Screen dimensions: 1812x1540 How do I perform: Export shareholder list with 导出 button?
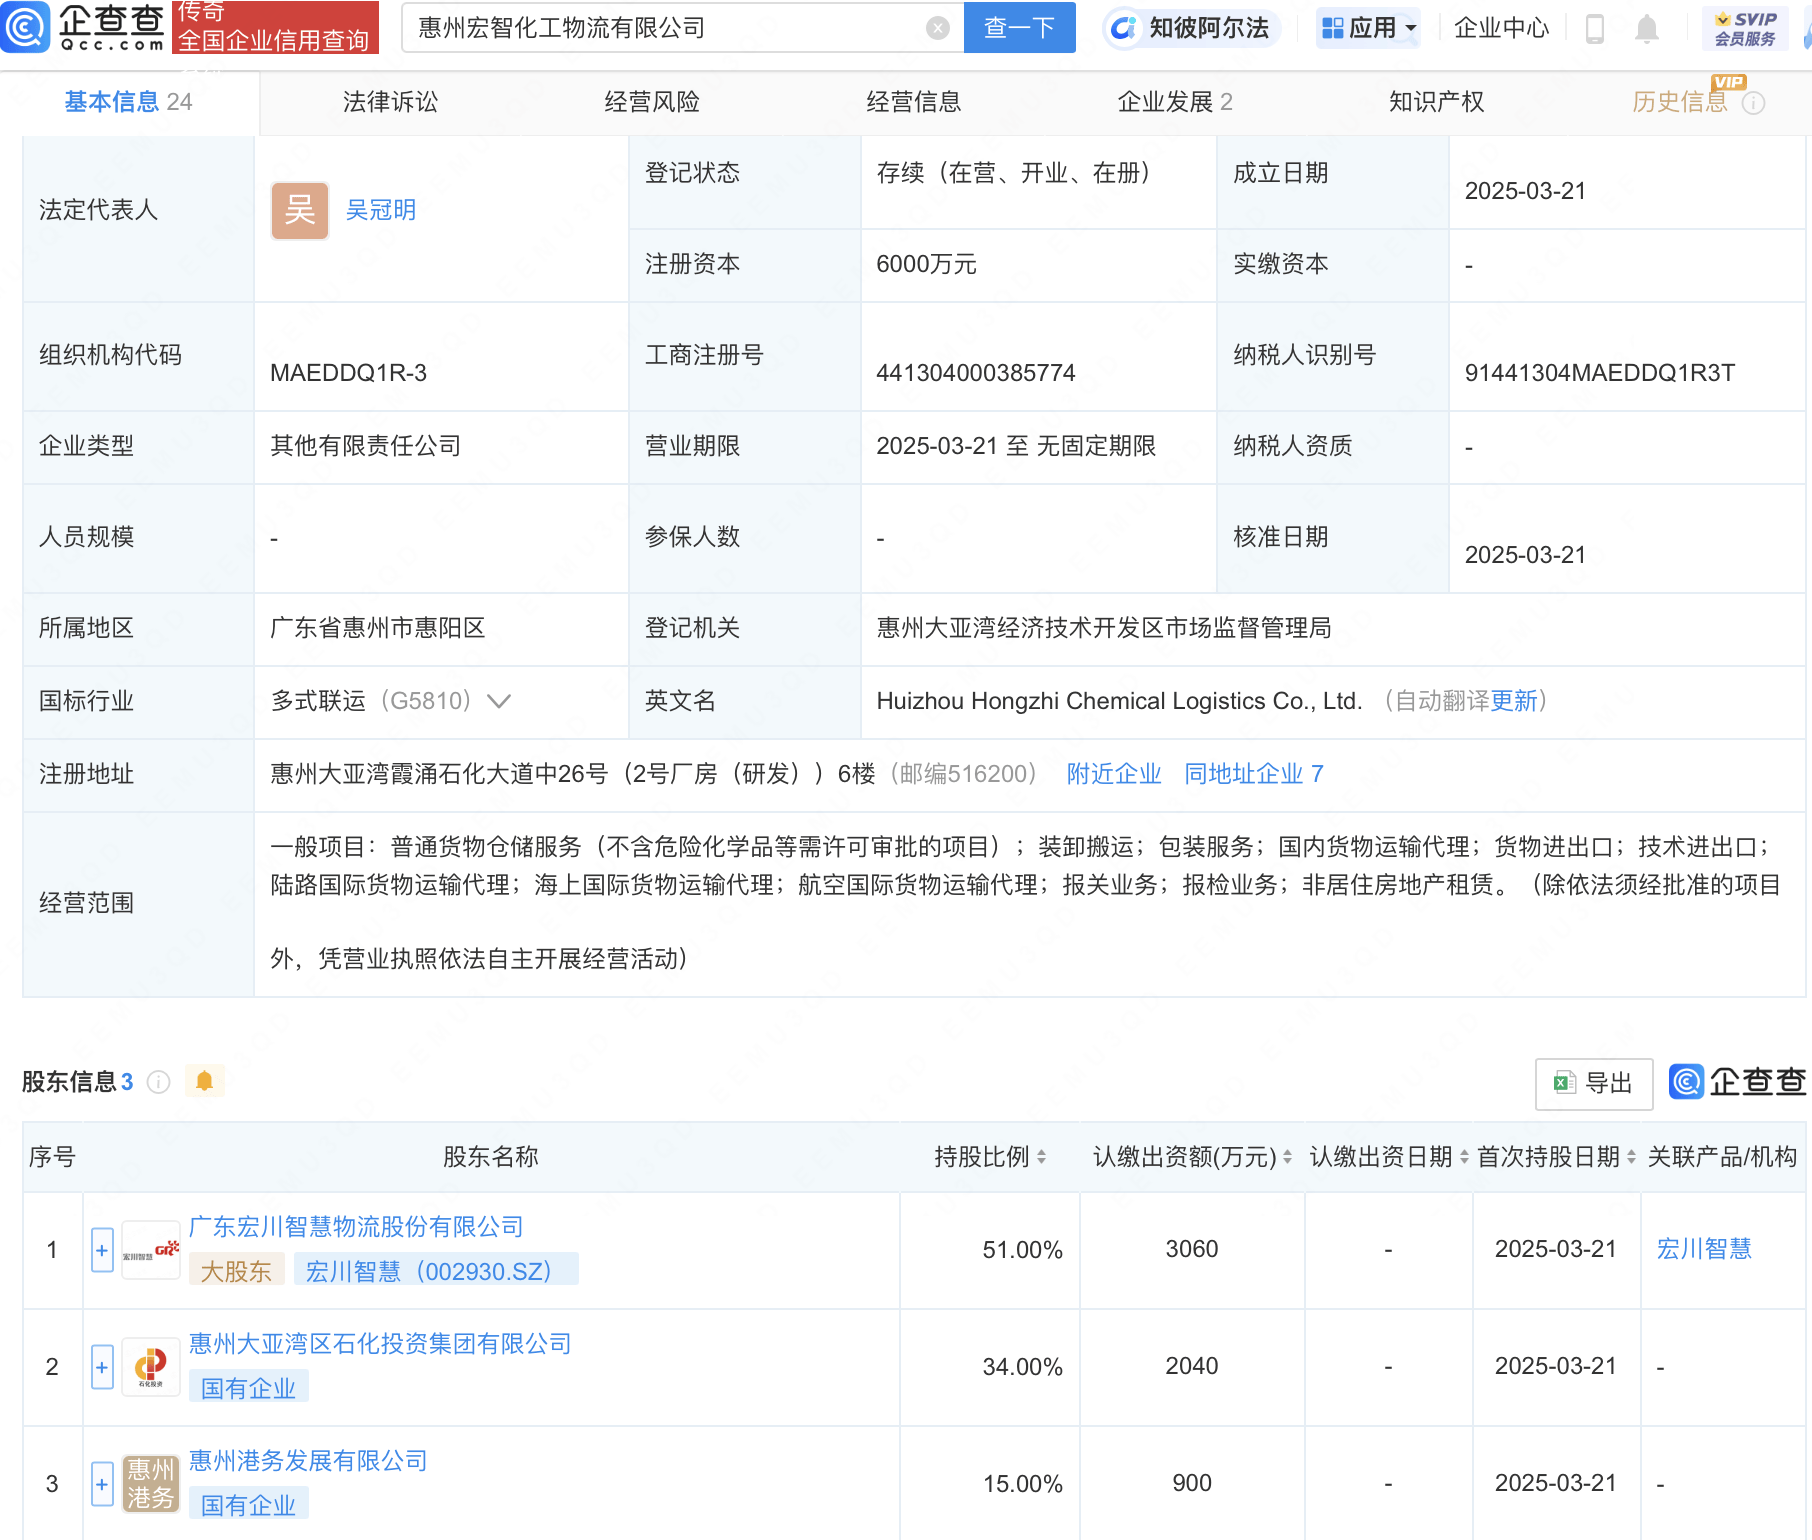click(x=1594, y=1083)
